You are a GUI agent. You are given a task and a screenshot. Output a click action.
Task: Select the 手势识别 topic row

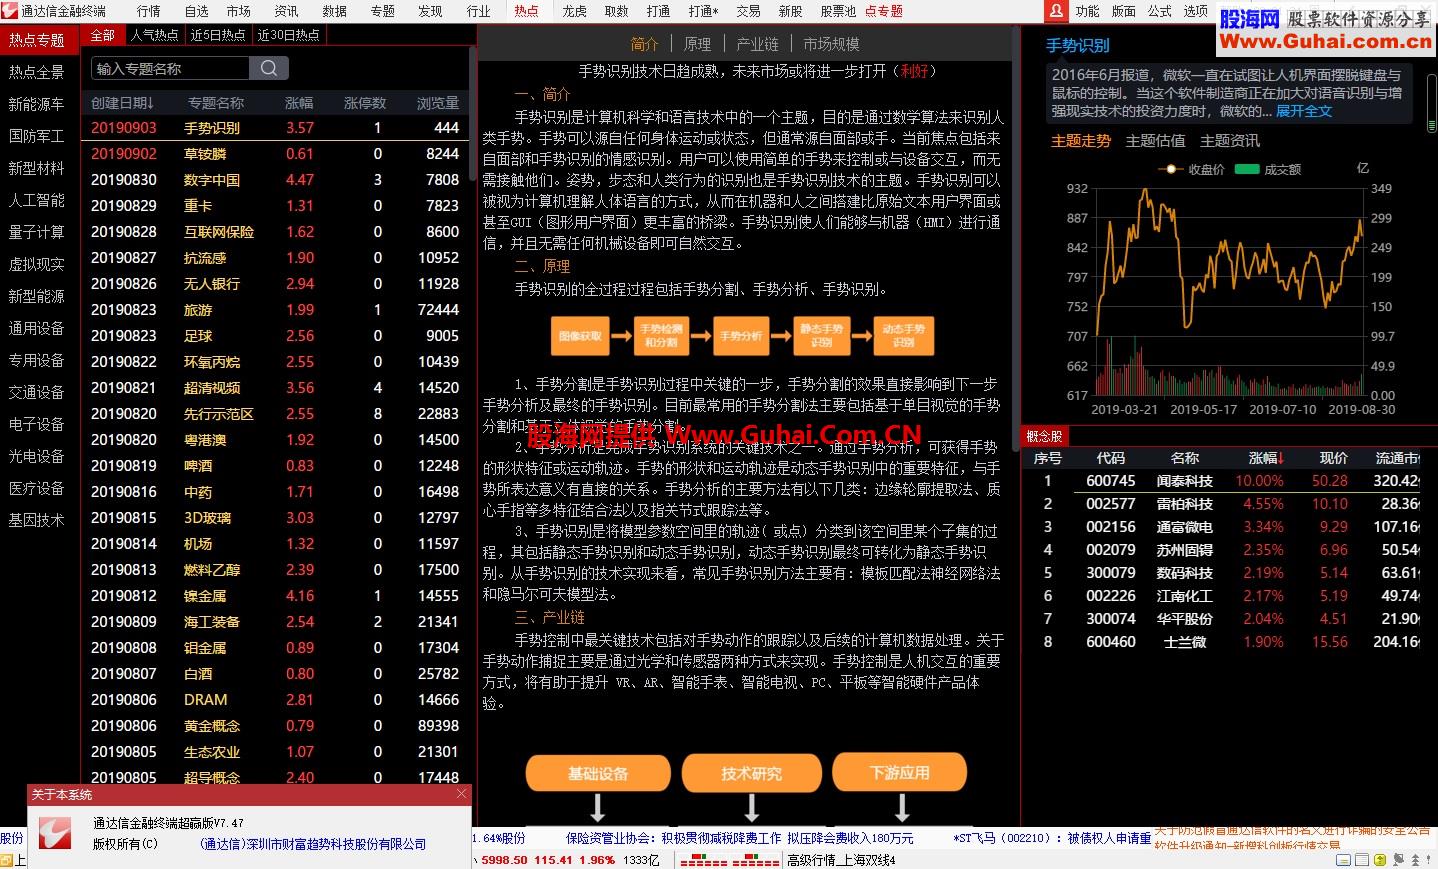click(x=274, y=128)
